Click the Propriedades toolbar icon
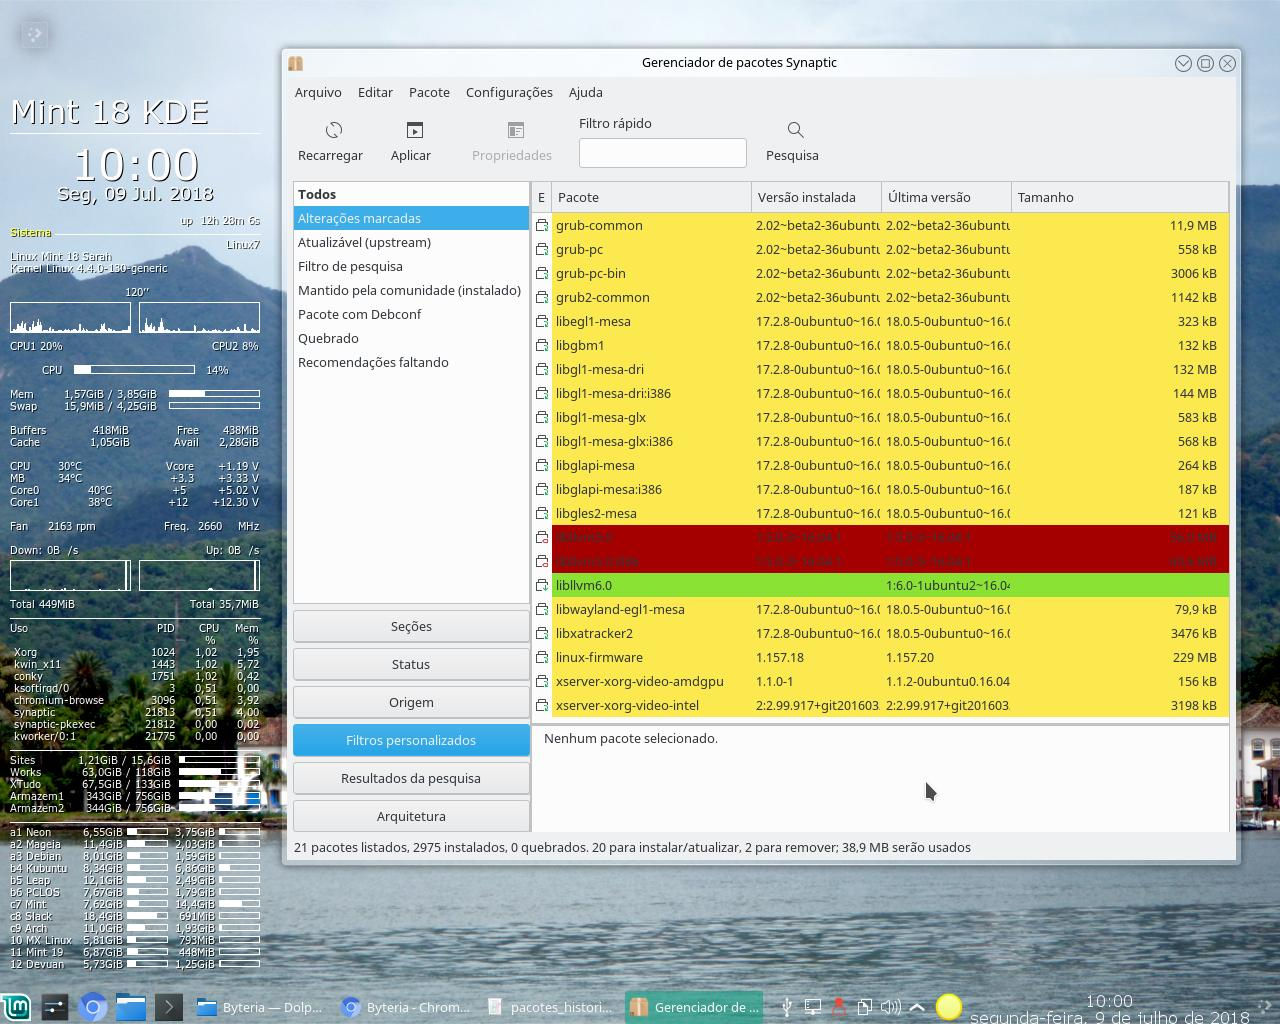 pyautogui.click(x=513, y=130)
